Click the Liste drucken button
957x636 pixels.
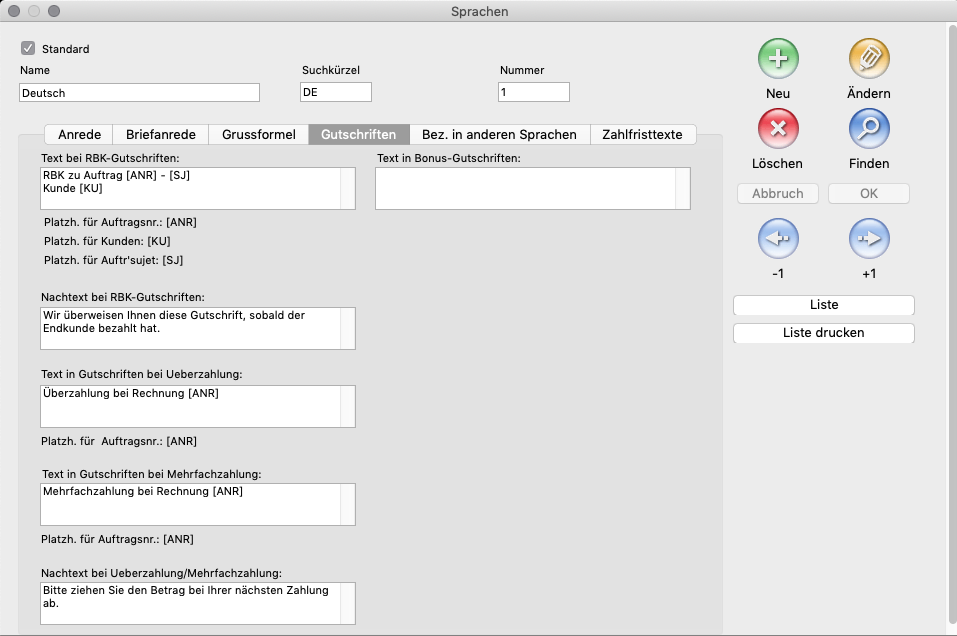click(x=823, y=333)
